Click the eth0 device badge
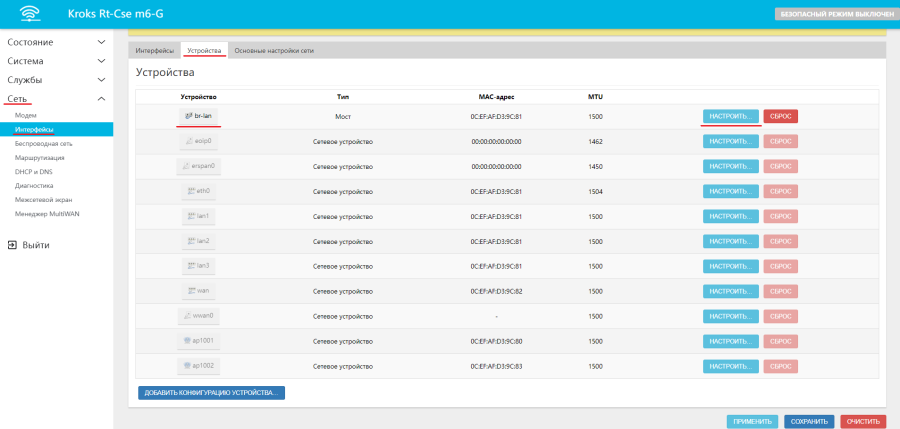The image size is (900, 429). pos(199,191)
